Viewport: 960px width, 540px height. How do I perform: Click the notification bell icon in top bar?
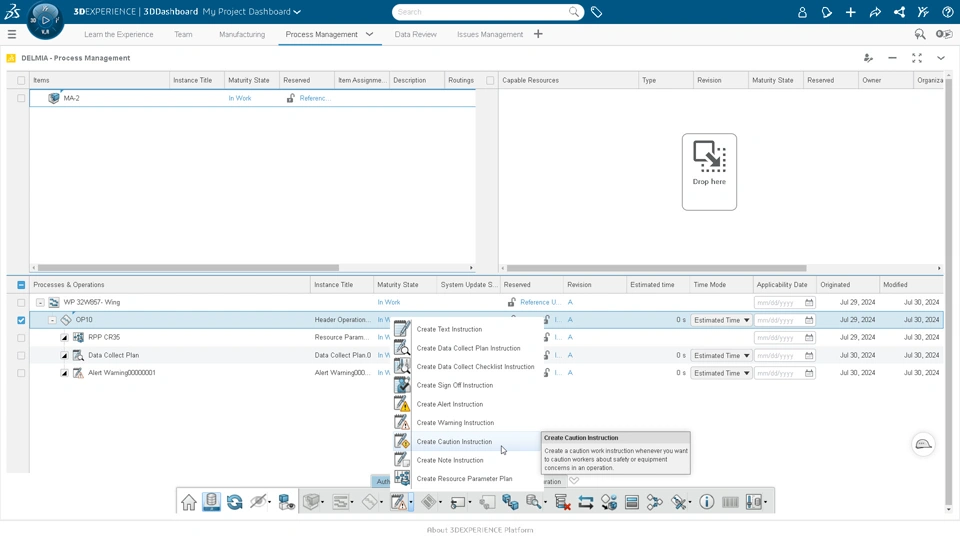[827, 12]
